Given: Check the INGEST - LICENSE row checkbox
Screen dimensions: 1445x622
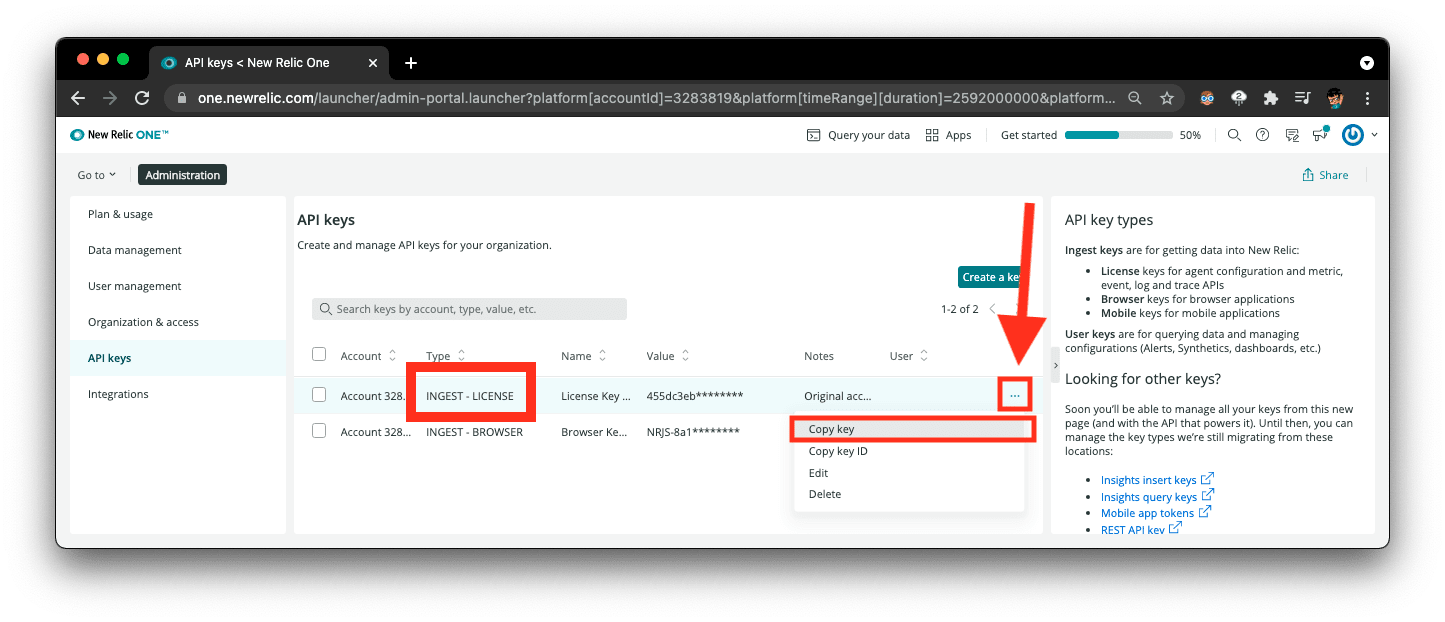Looking at the screenshot, I should point(319,395).
